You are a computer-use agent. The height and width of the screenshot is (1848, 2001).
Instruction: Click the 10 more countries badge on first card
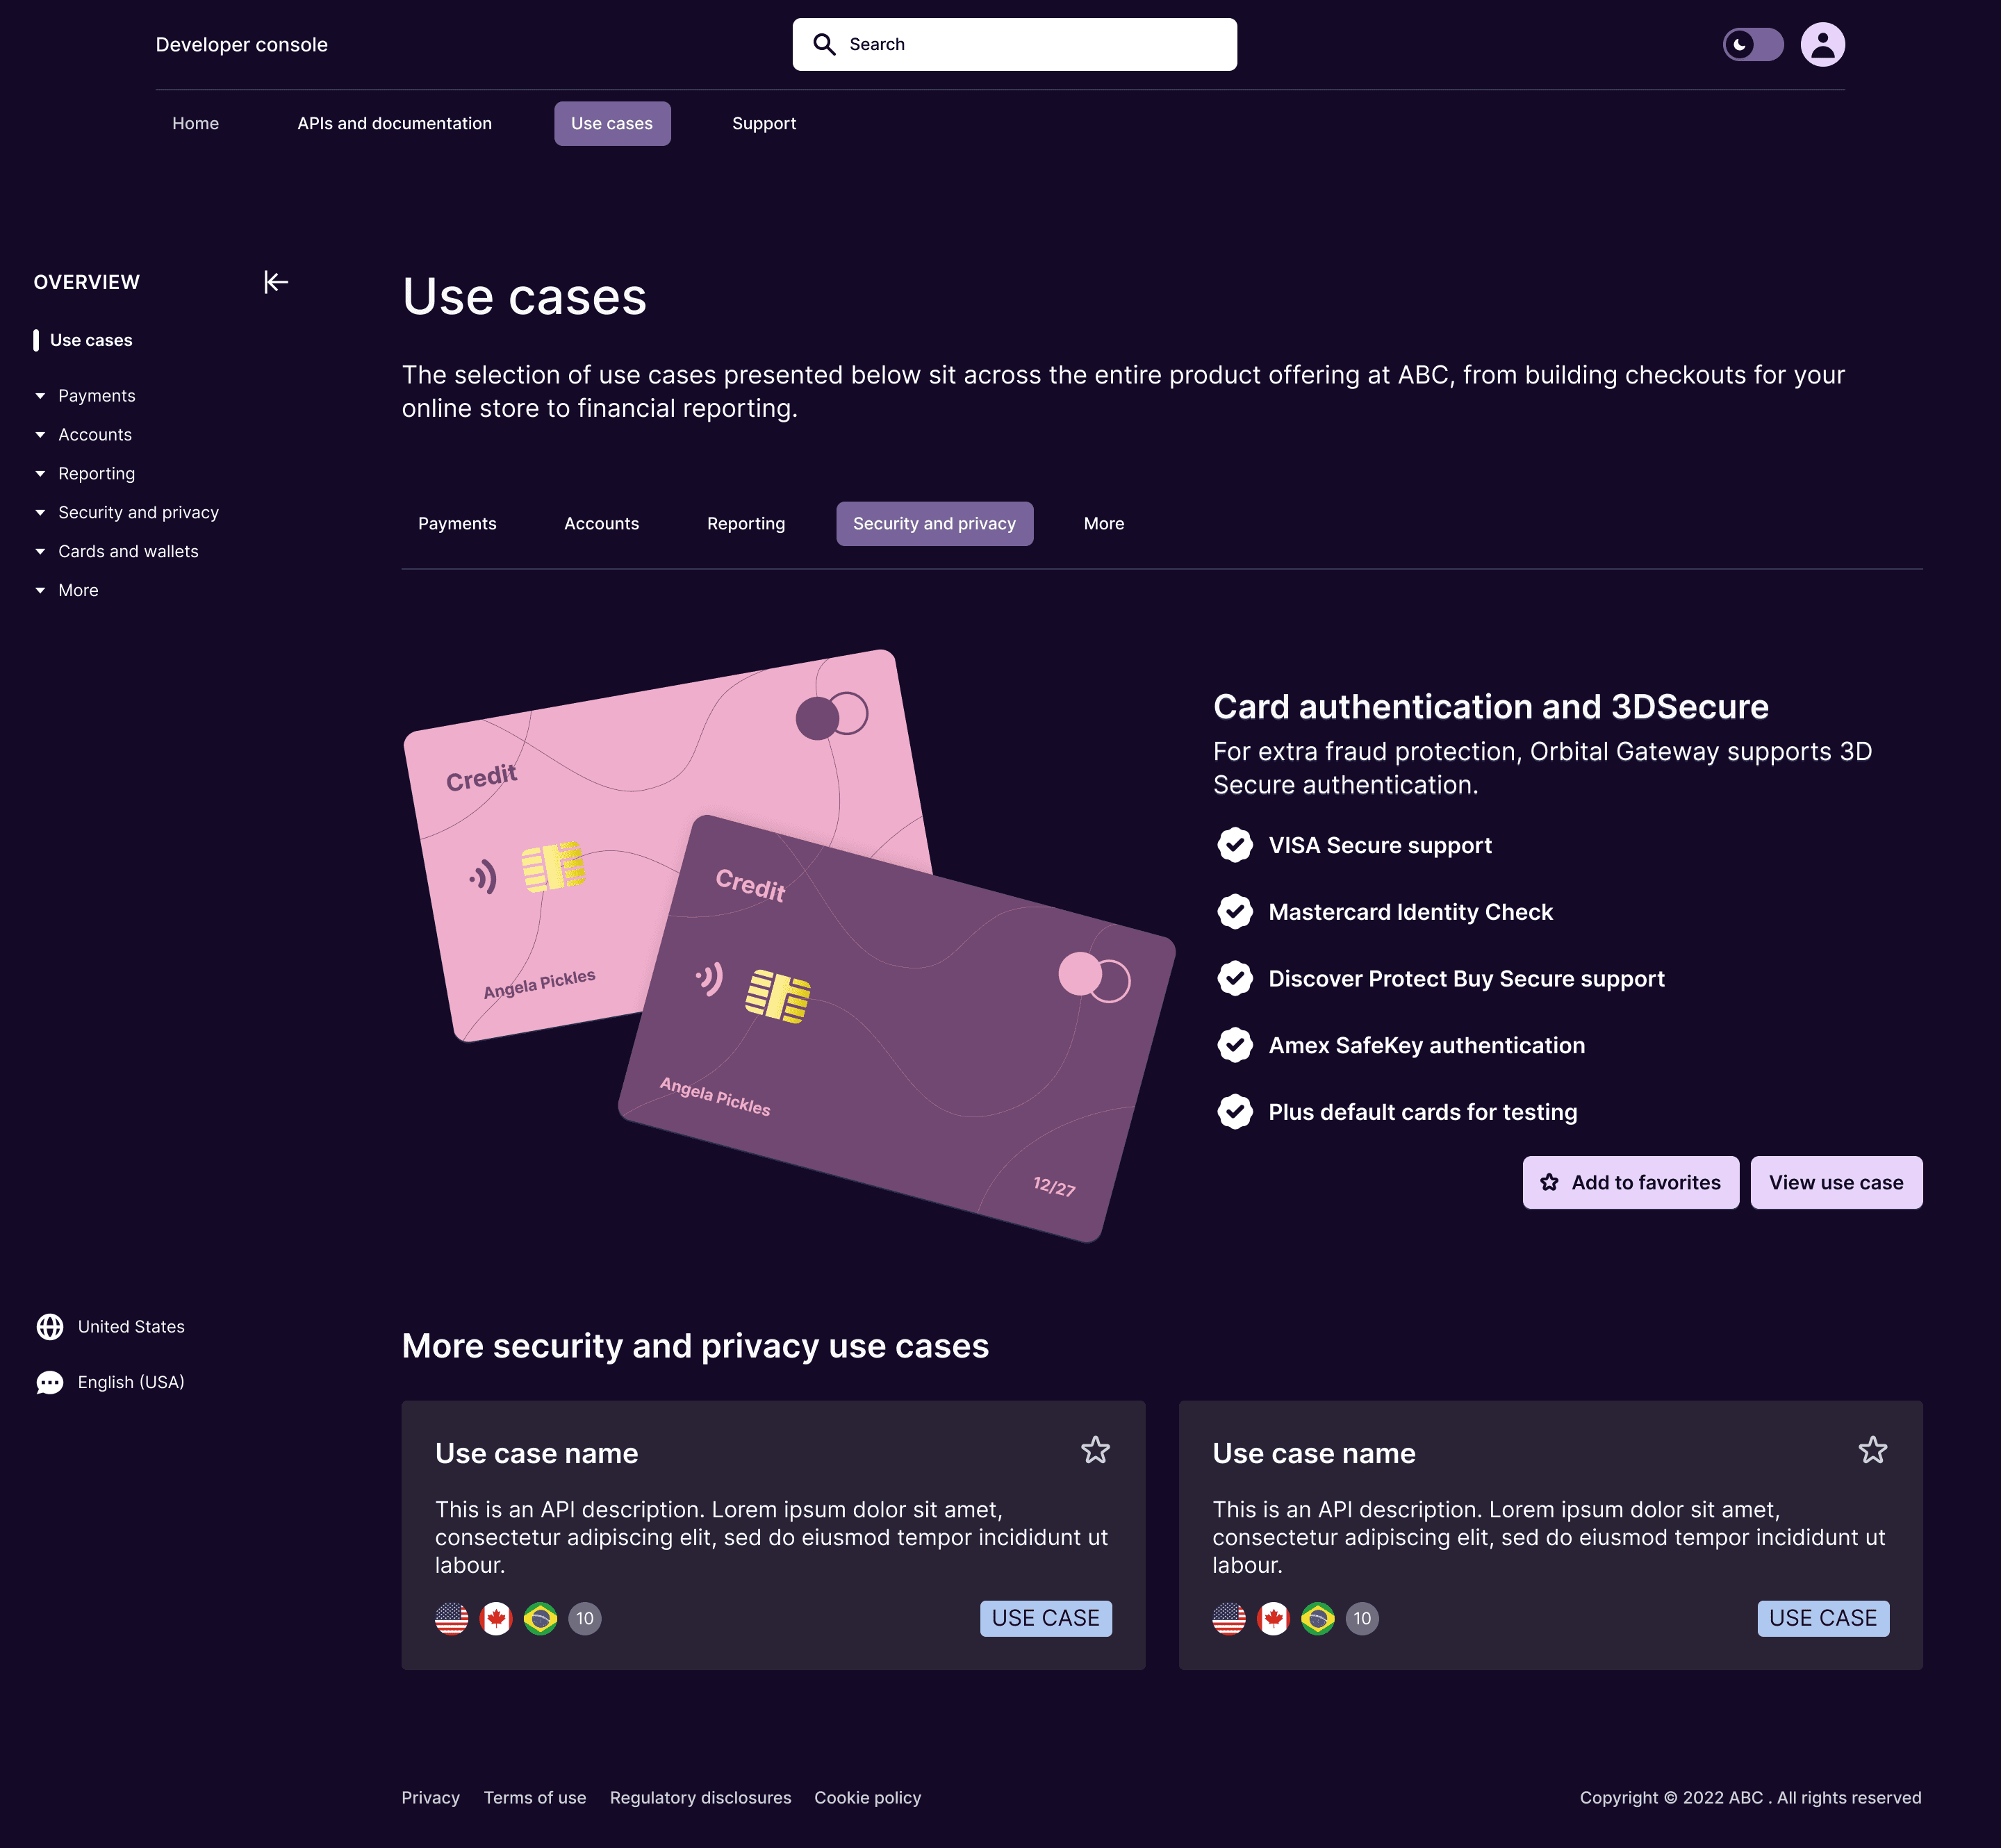[x=585, y=1618]
